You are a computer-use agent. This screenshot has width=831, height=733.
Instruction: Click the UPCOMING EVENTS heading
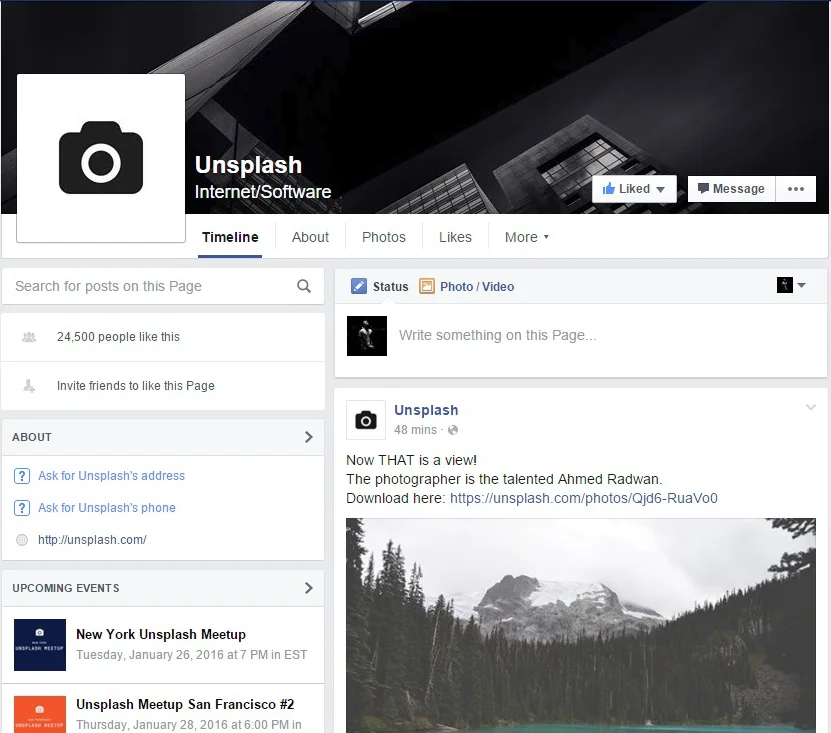[x=66, y=588]
